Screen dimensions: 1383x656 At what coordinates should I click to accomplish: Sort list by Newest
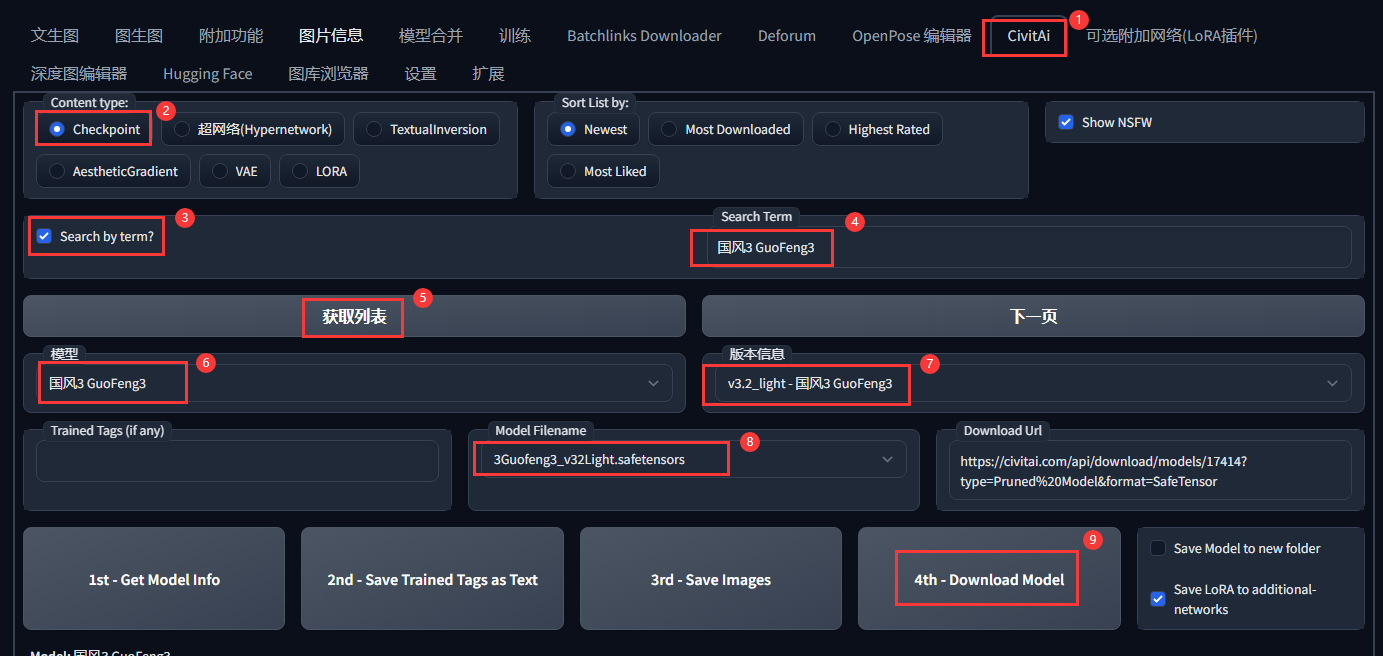tap(594, 129)
